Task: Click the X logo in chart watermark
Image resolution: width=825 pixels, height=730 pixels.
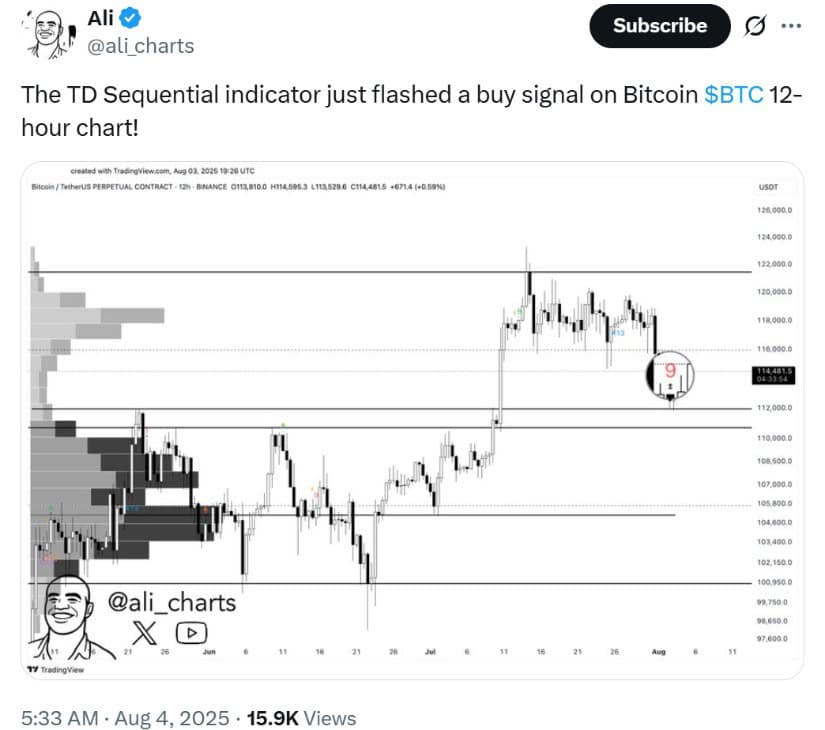Action: (x=145, y=633)
